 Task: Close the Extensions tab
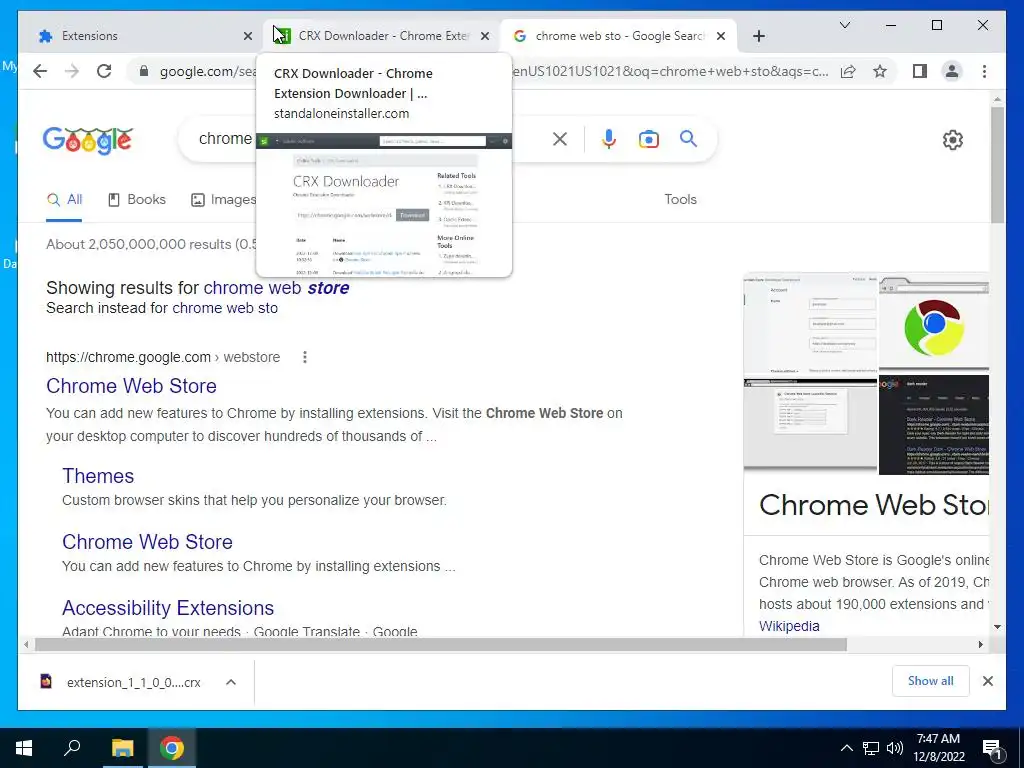[x=248, y=37]
